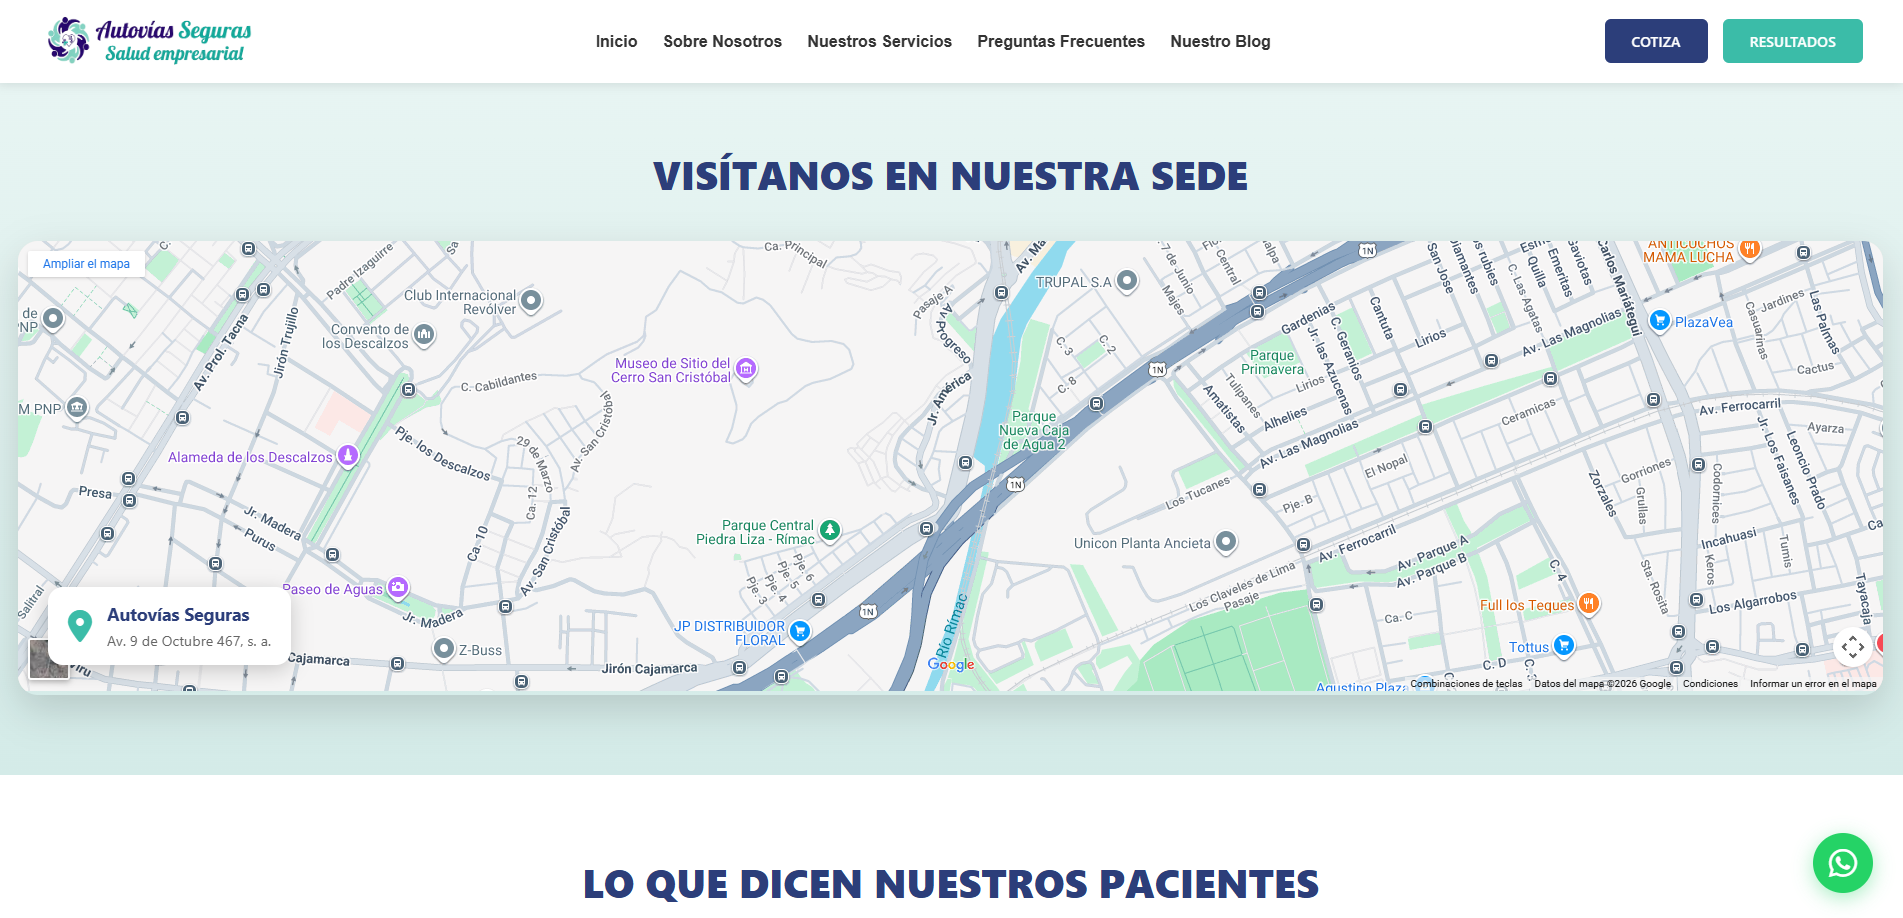Click the Autovías Seguras header logo
Viewport: 1903px width, 918px height.
tap(148, 40)
